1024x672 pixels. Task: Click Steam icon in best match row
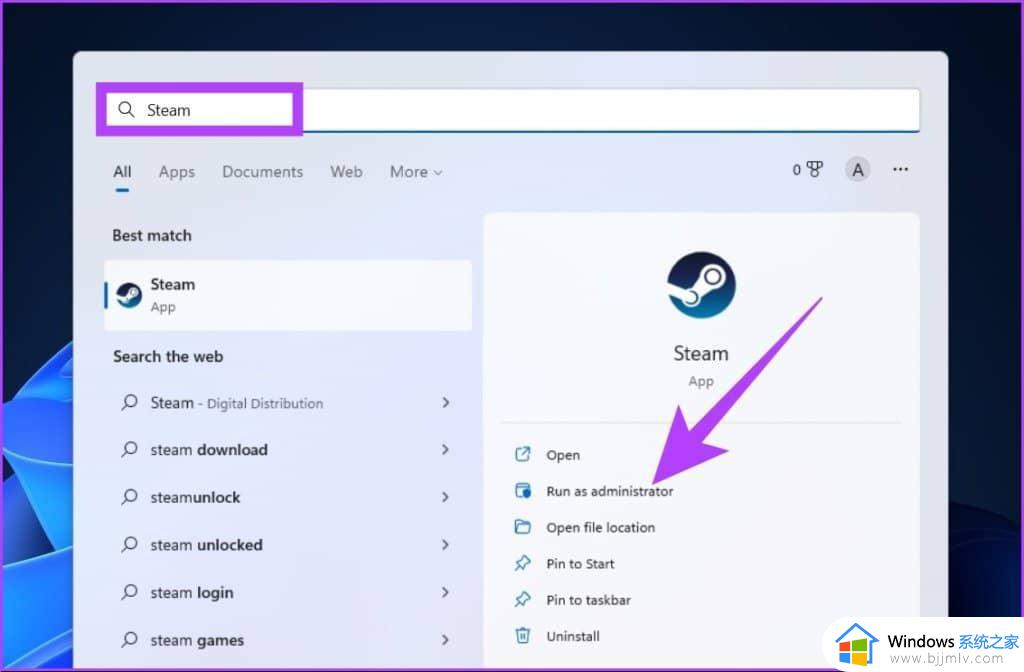[129, 295]
